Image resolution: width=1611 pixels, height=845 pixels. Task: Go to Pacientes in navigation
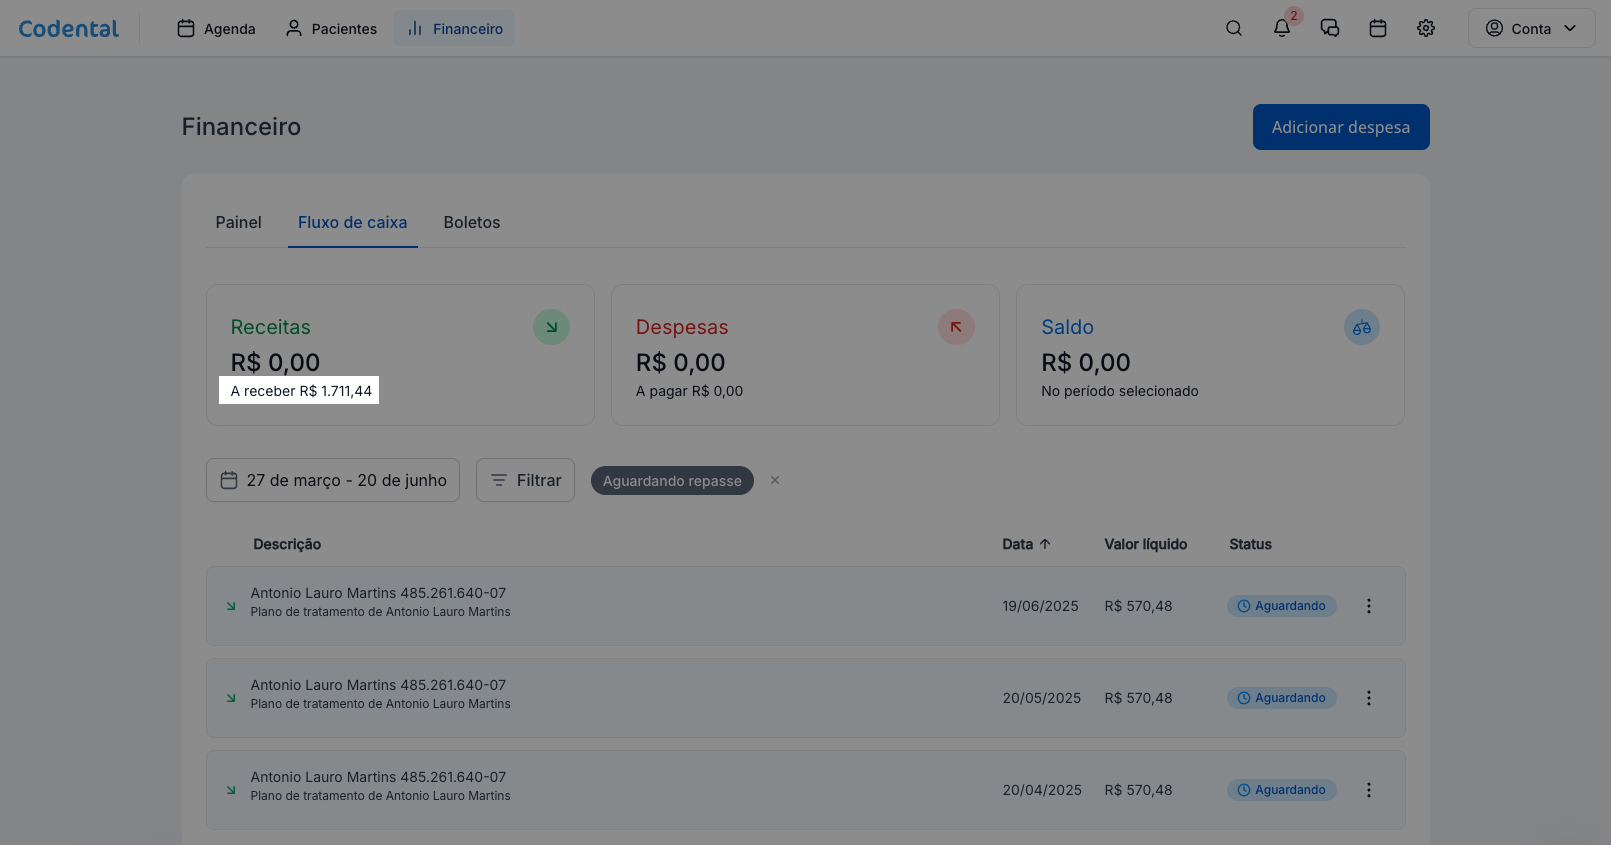pyautogui.click(x=332, y=28)
